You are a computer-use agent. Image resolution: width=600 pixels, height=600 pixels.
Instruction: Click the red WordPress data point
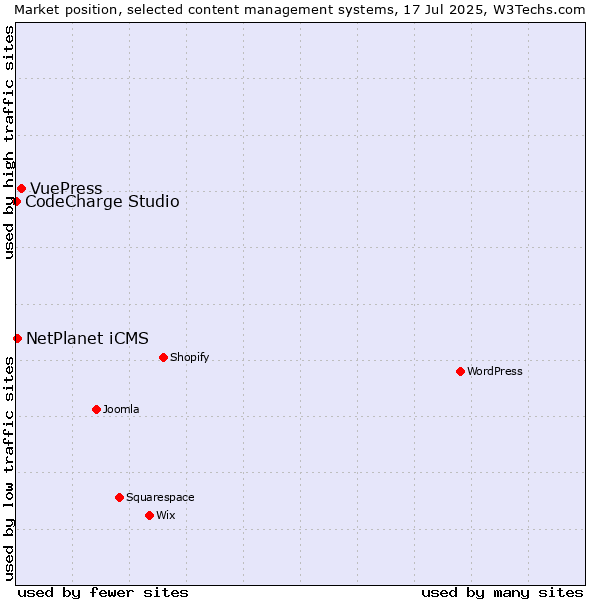point(460,371)
